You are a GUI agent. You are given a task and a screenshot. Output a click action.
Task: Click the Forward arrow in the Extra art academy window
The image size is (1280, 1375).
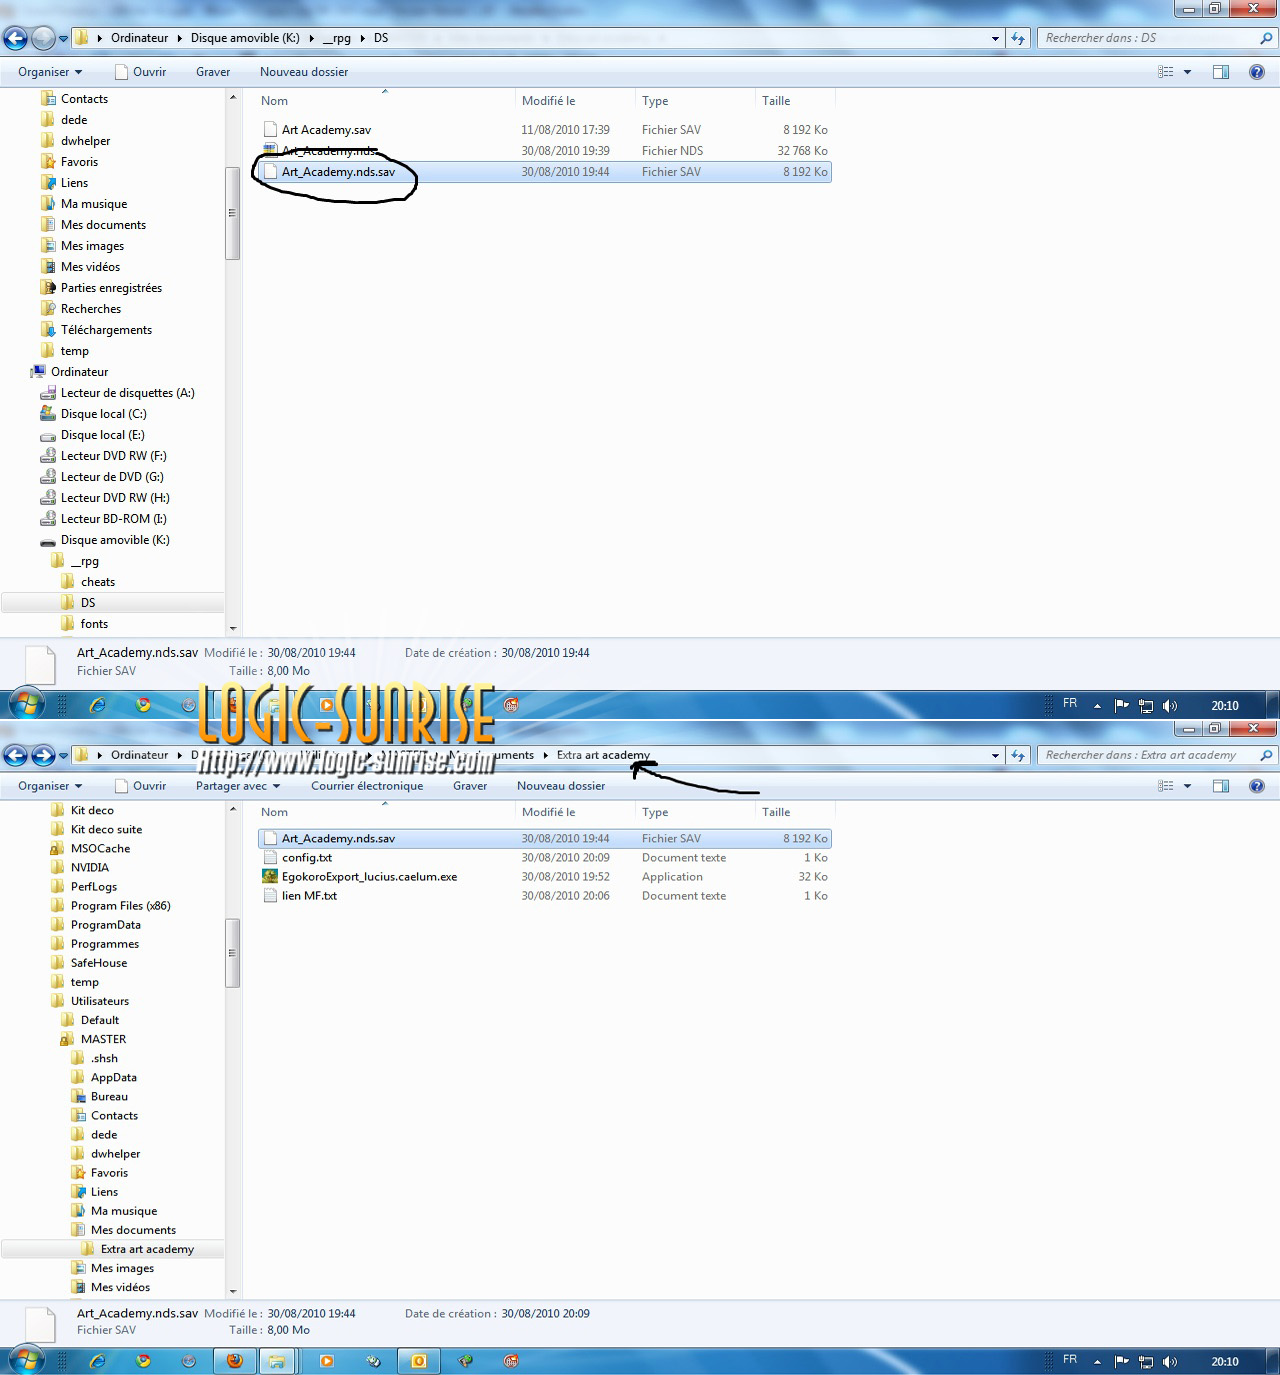(x=43, y=756)
